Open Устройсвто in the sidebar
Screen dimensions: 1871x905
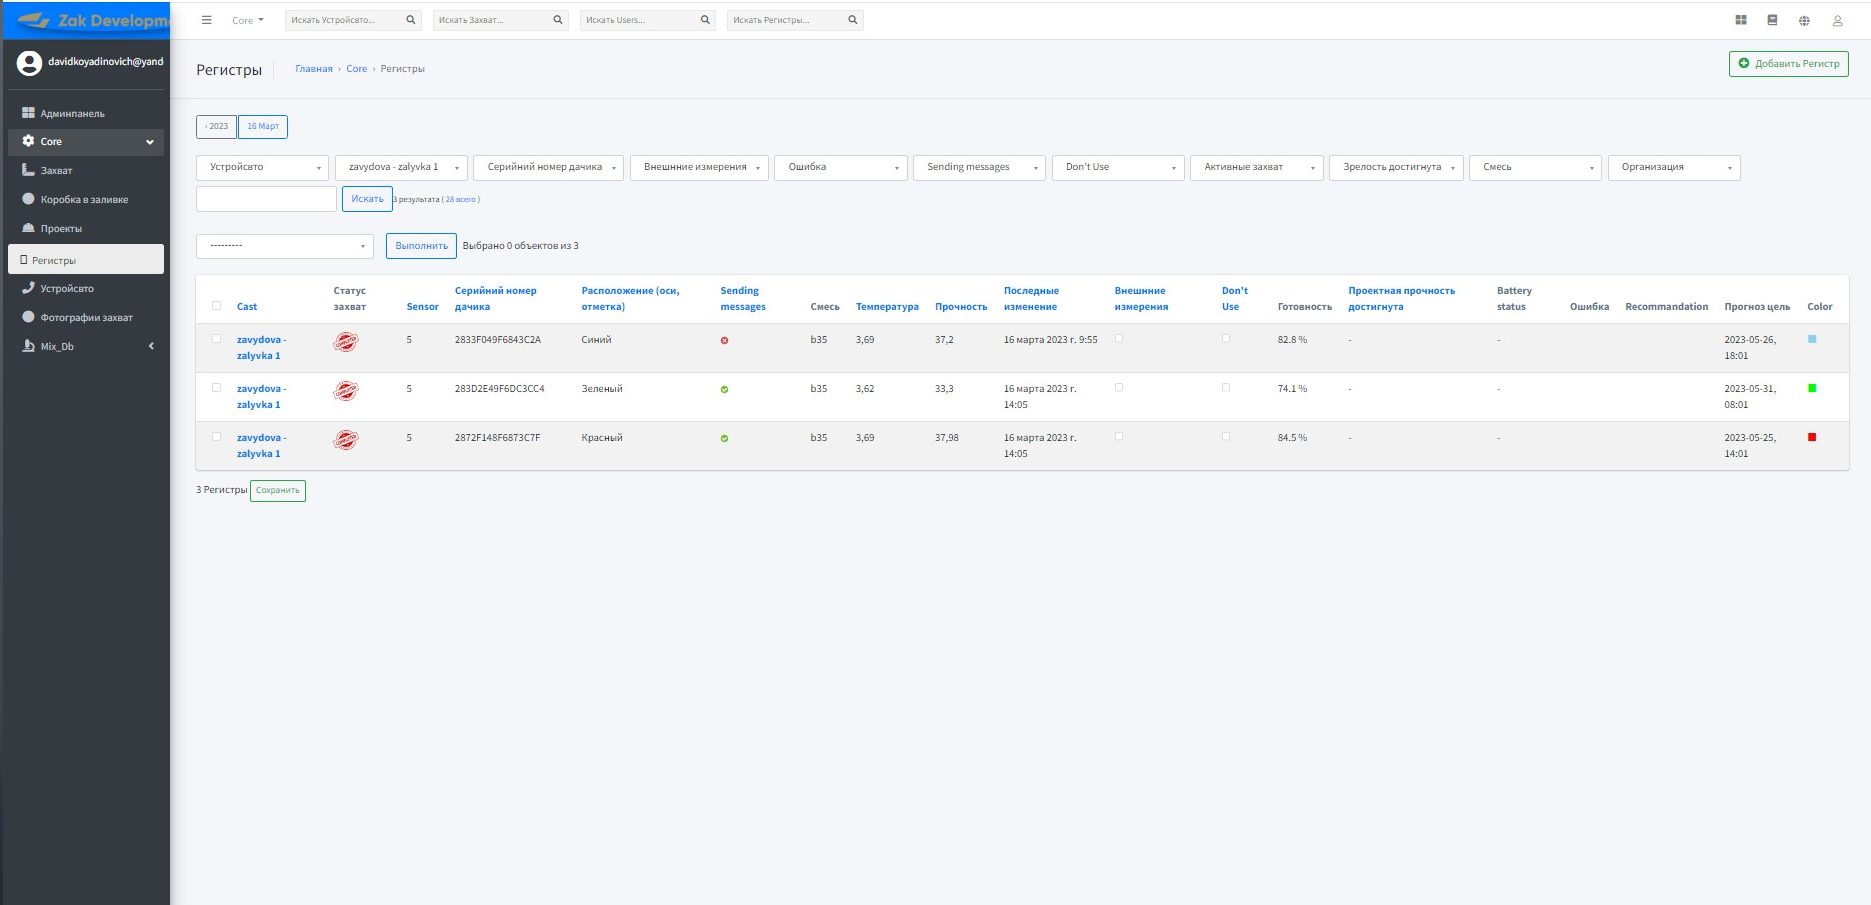66,289
